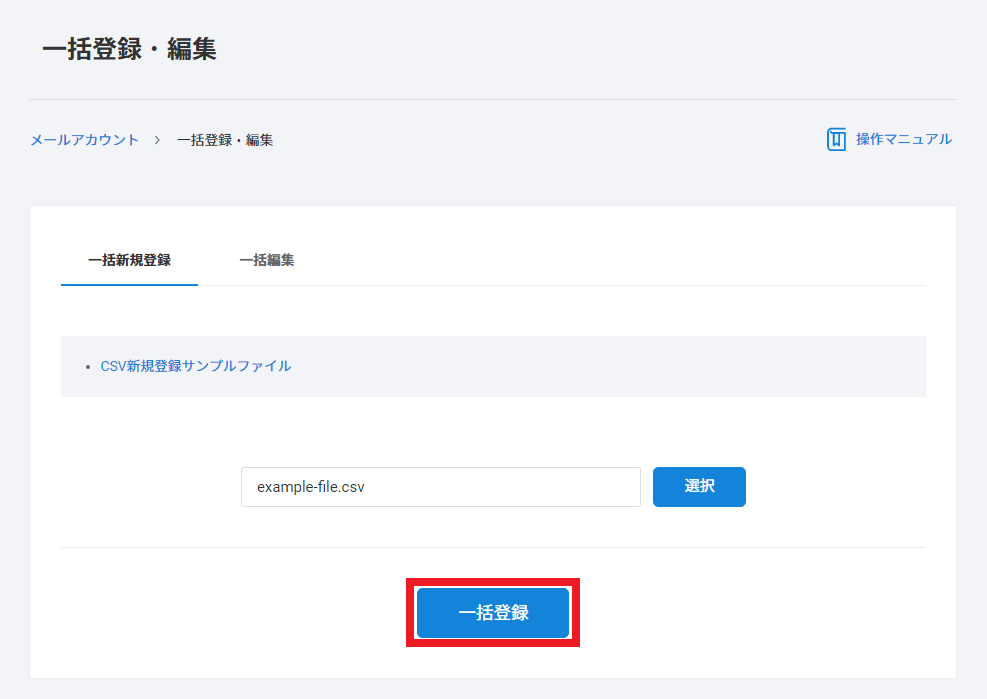The width and height of the screenshot is (987, 699).
Task: Click the breadcrumb chevron separator
Action: [158, 140]
